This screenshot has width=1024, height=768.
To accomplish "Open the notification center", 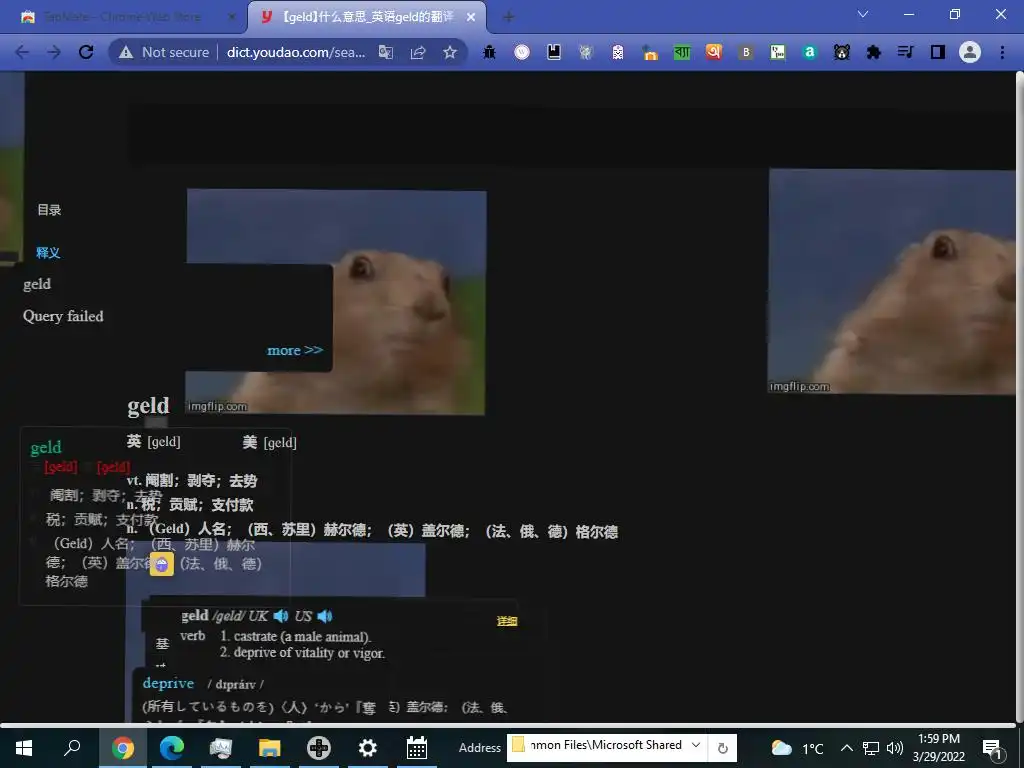I will [x=992, y=749].
